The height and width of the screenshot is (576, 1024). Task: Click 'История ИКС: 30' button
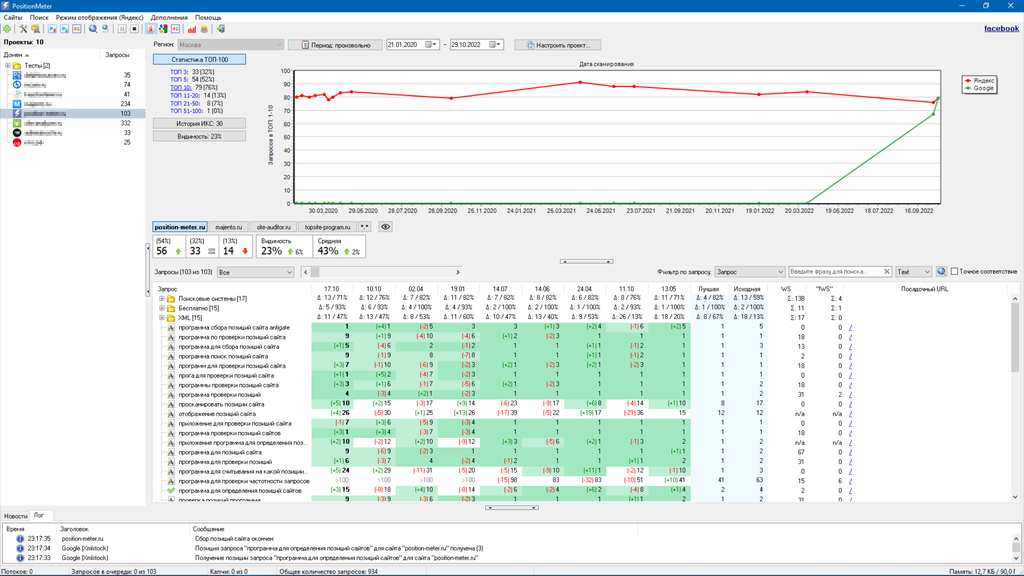click(x=200, y=123)
